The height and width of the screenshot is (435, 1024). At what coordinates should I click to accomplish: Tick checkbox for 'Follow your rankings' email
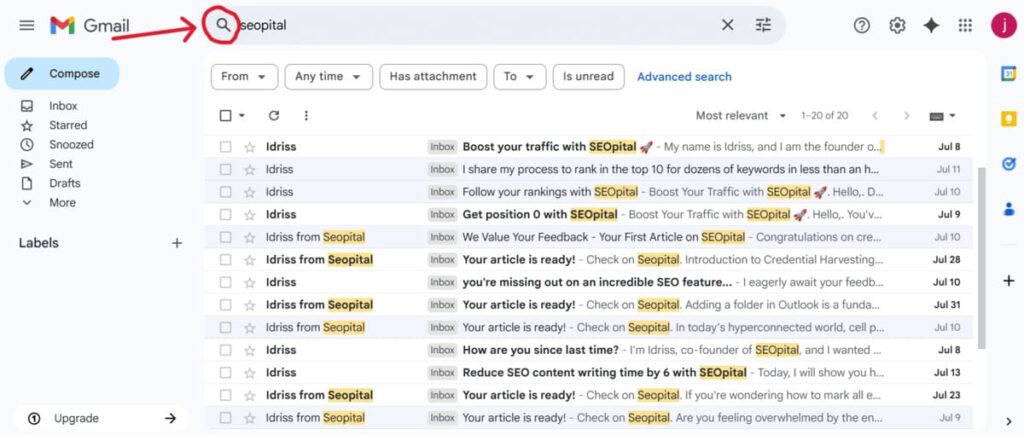225,192
